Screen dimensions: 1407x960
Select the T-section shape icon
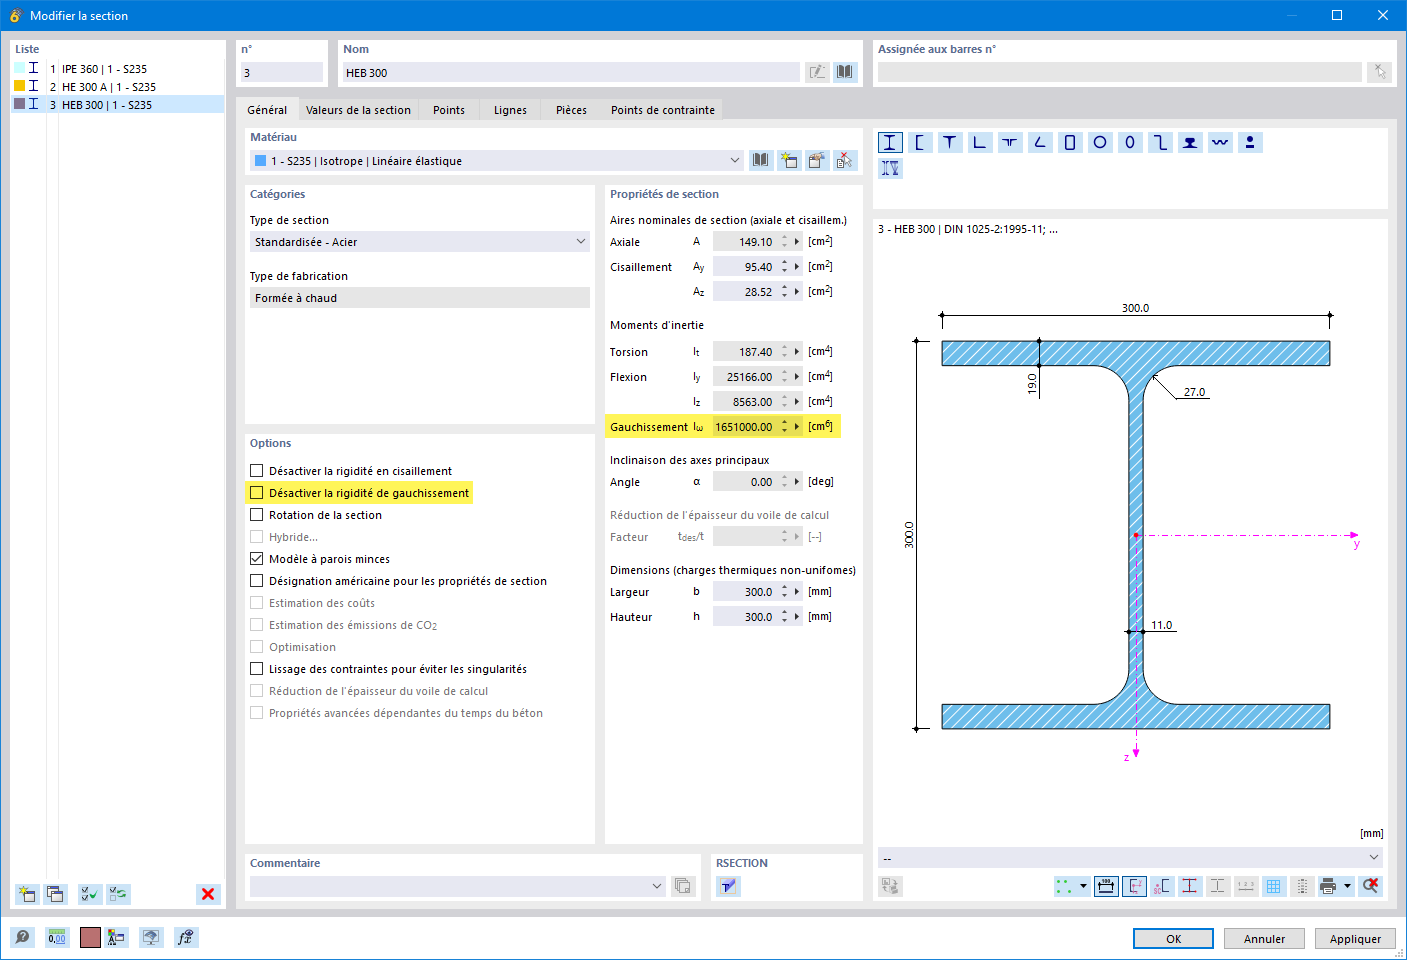click(x=950, y=142)
